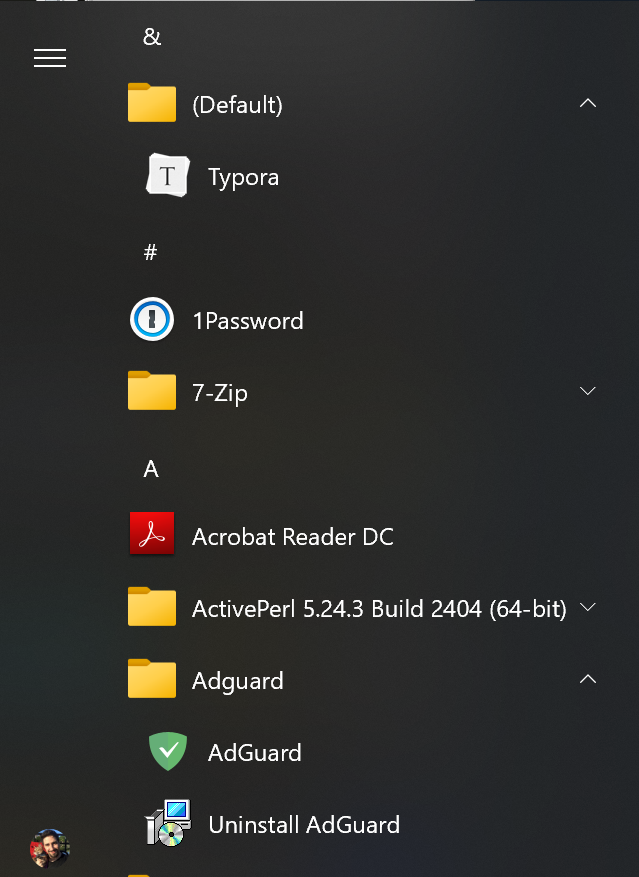Select the & section heading
The height and width of the screenshot is (877, 639).
point(150,36)
